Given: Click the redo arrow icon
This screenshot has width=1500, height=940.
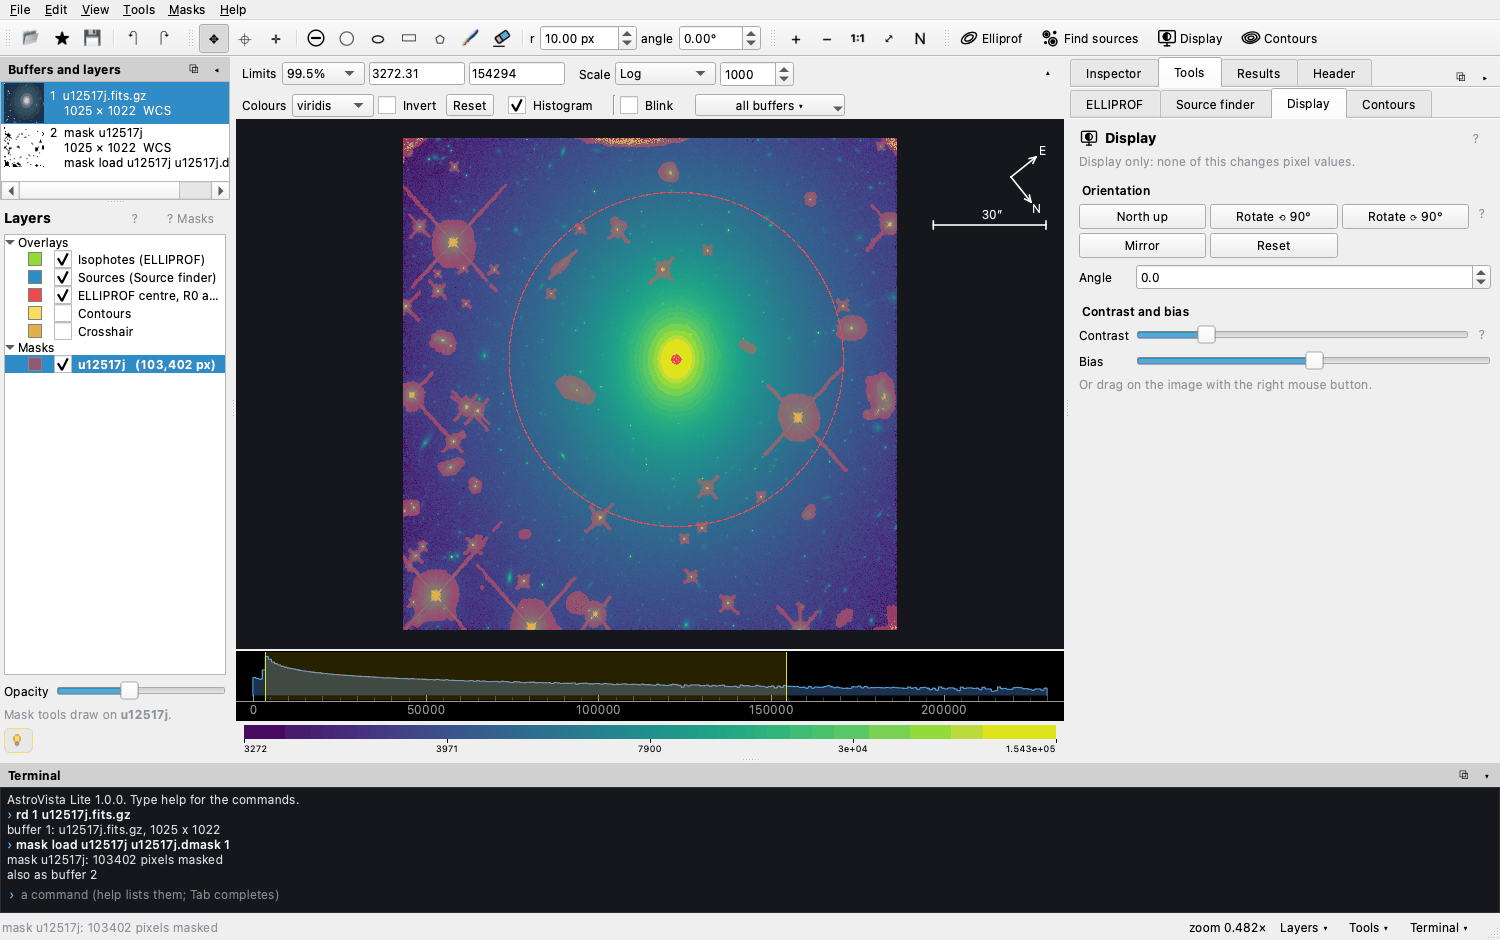Looking at the screenshot, I should [164, 38].
